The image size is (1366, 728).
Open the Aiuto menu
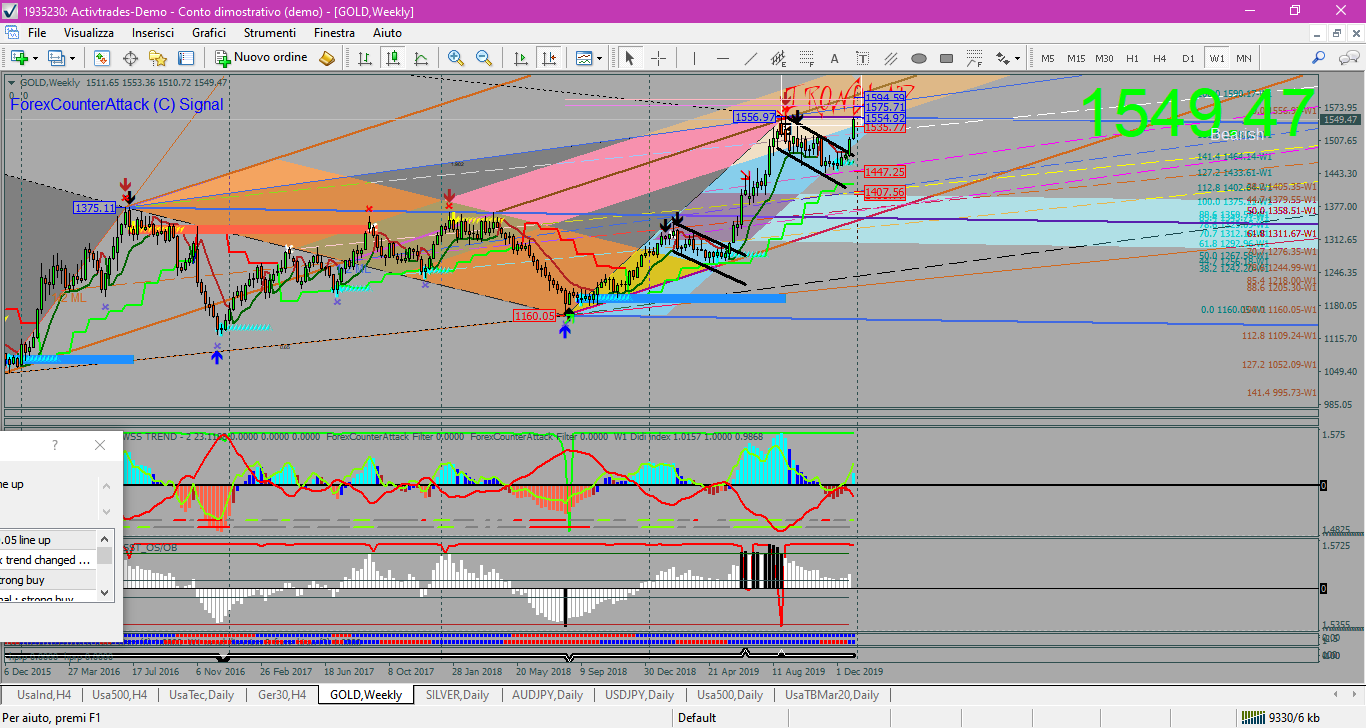(387, 33)
